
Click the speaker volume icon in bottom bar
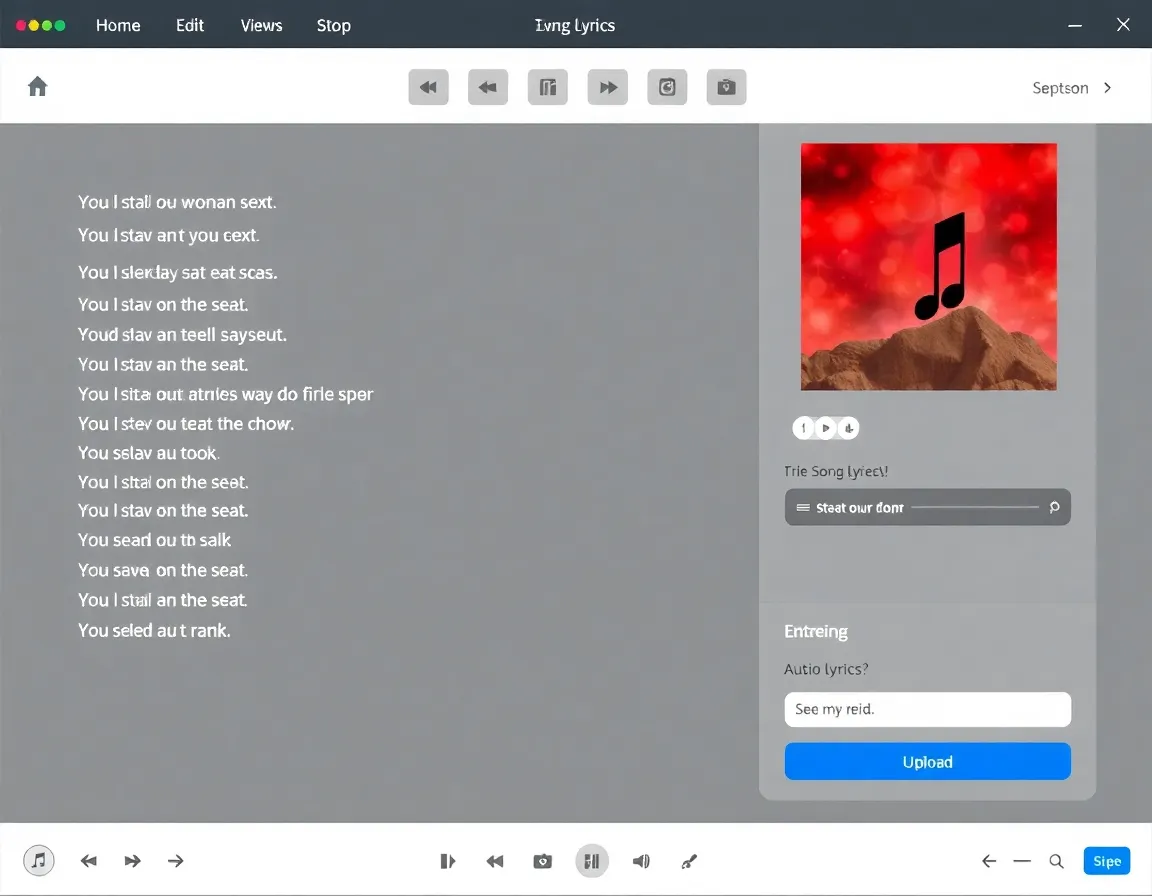pos(641,861)
